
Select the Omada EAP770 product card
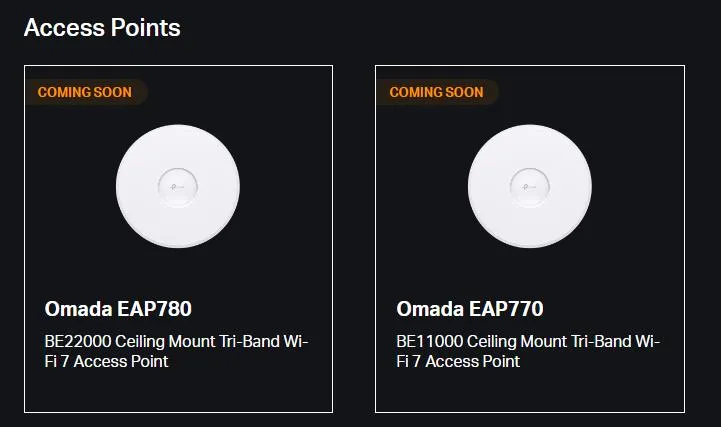tap(530, 239)
